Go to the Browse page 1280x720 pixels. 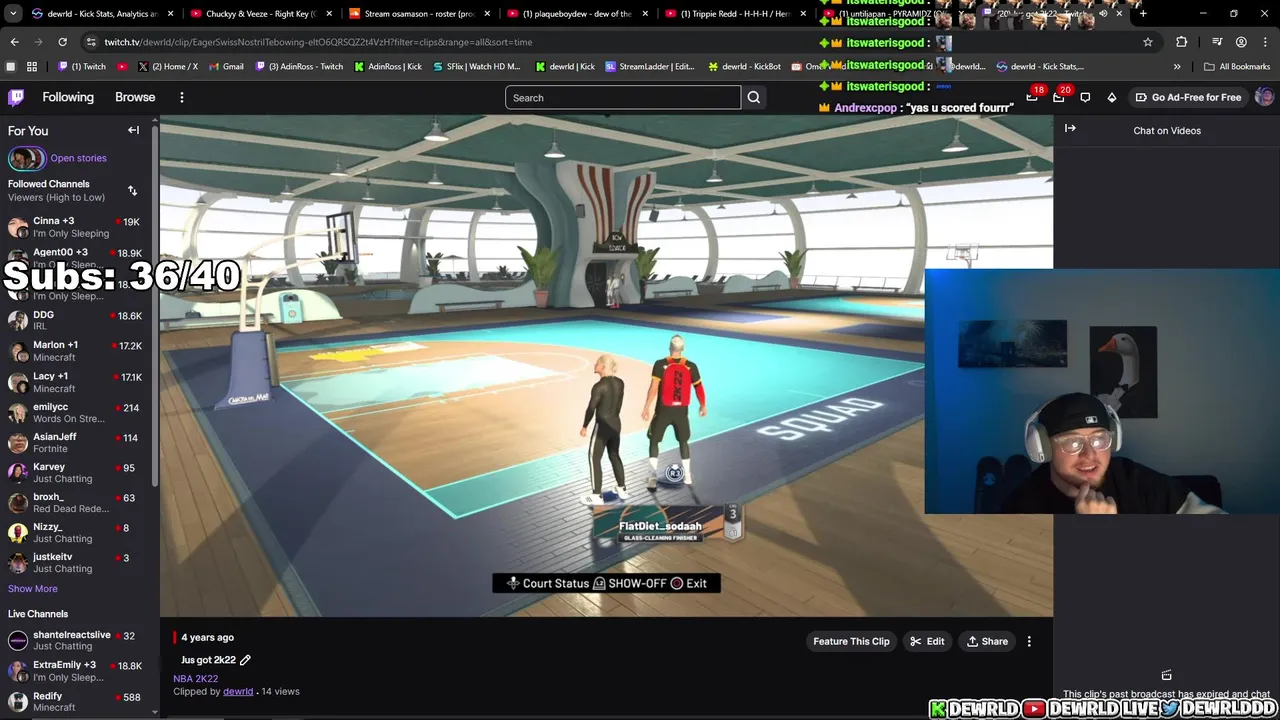(x=135, y=97)
